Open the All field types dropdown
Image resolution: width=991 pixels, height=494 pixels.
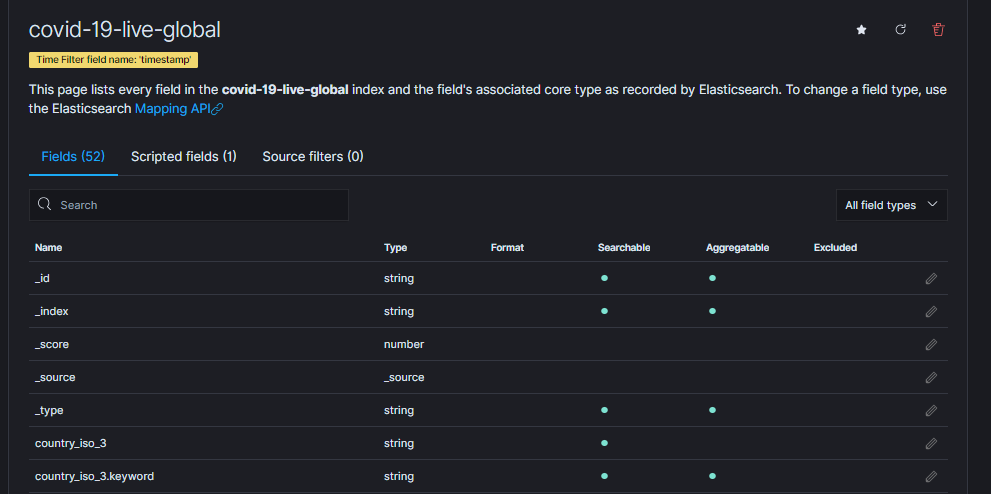click(891, 205)
